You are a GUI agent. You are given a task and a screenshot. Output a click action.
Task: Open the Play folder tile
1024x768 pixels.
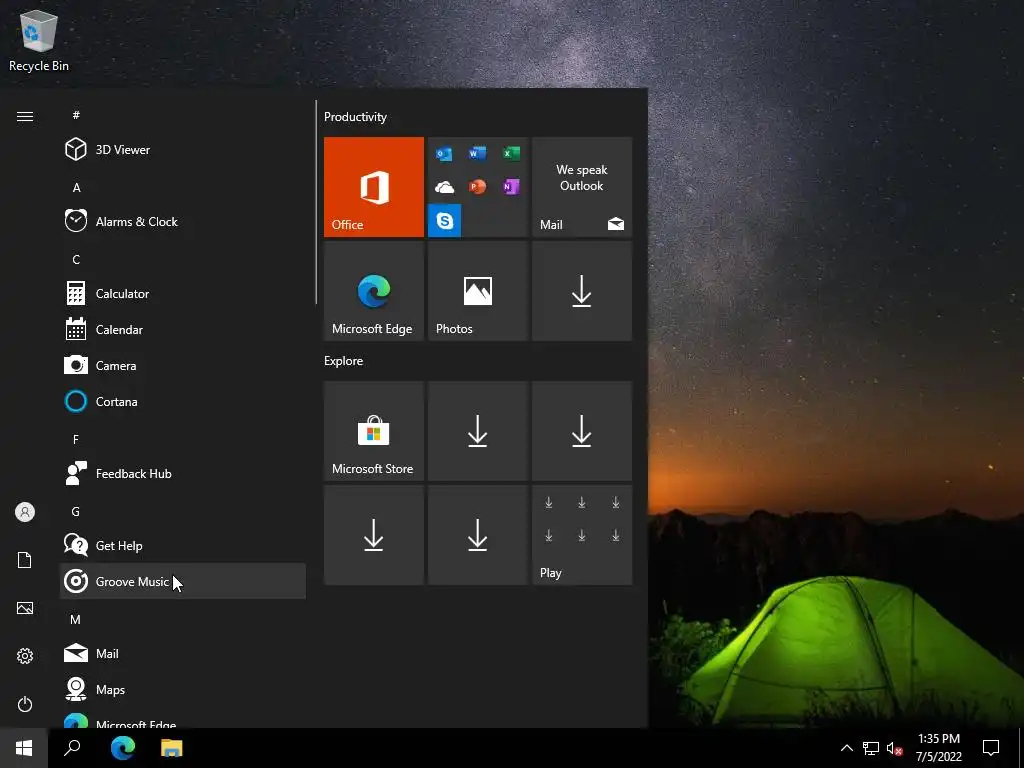click(582, 535)
